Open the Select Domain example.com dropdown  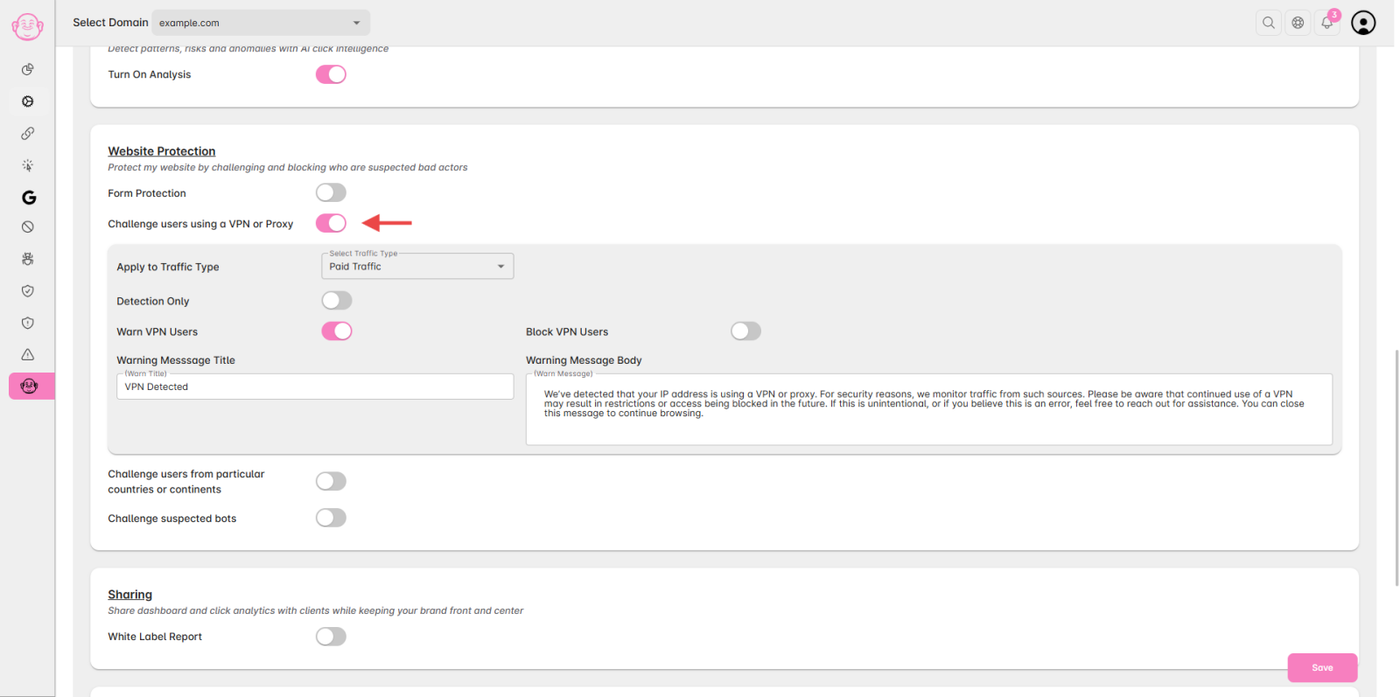click(261, 22)
